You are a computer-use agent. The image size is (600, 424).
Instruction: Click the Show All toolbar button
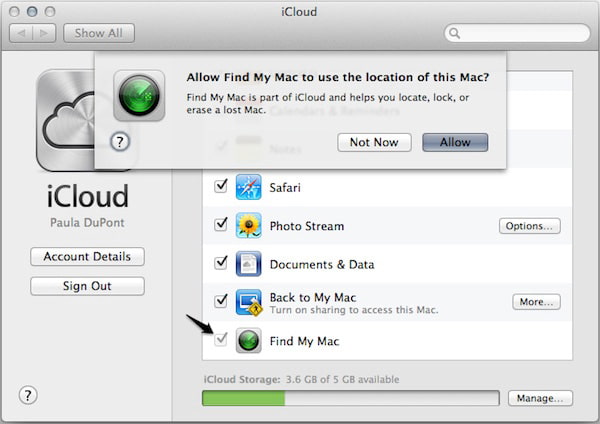99,33
